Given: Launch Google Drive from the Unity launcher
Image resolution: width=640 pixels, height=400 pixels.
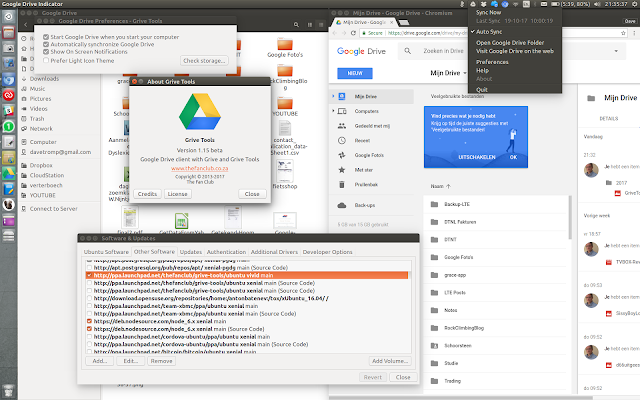Looking at the screenshot, I should coord(9,173).
